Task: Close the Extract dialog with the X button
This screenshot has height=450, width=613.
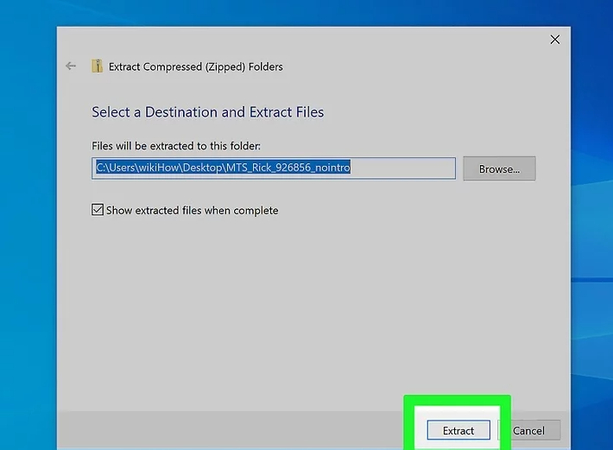Action: click(555, 39)
